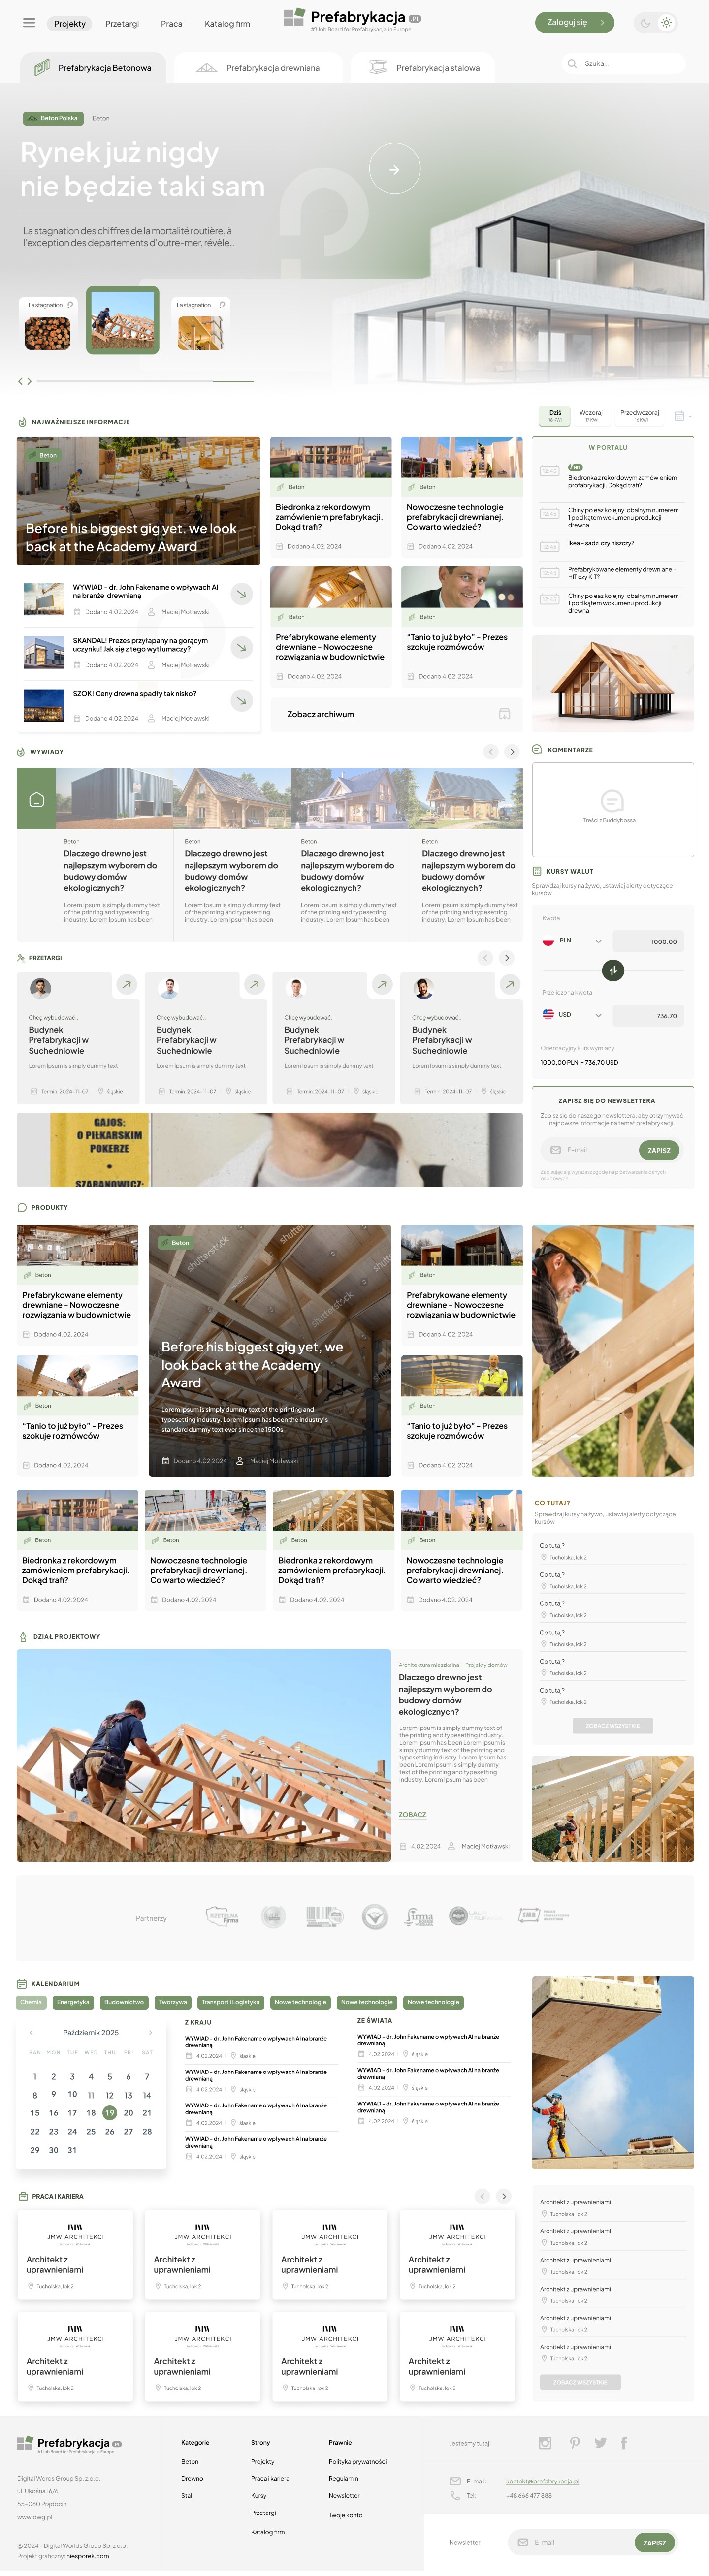Click the arrow beside the SKANDAL news item
The height and width of the screenshot is (2576, 709).
(241, 647)
